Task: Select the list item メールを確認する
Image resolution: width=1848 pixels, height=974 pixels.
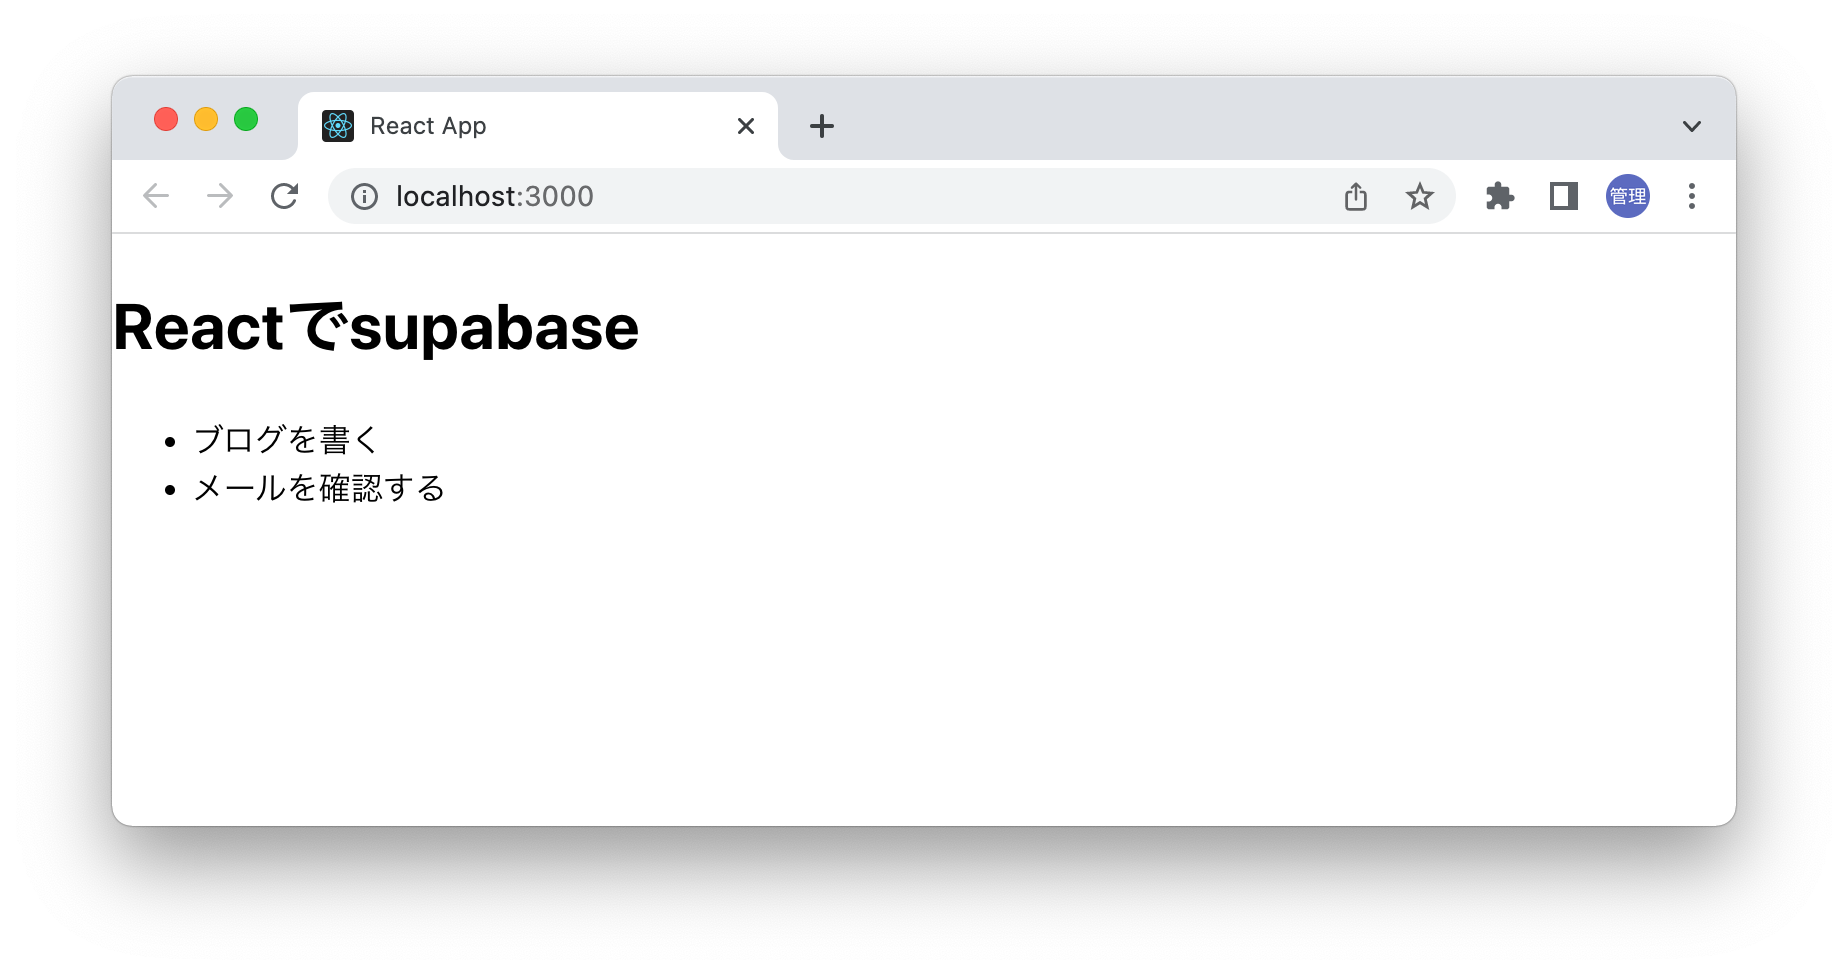Action: 318,488
